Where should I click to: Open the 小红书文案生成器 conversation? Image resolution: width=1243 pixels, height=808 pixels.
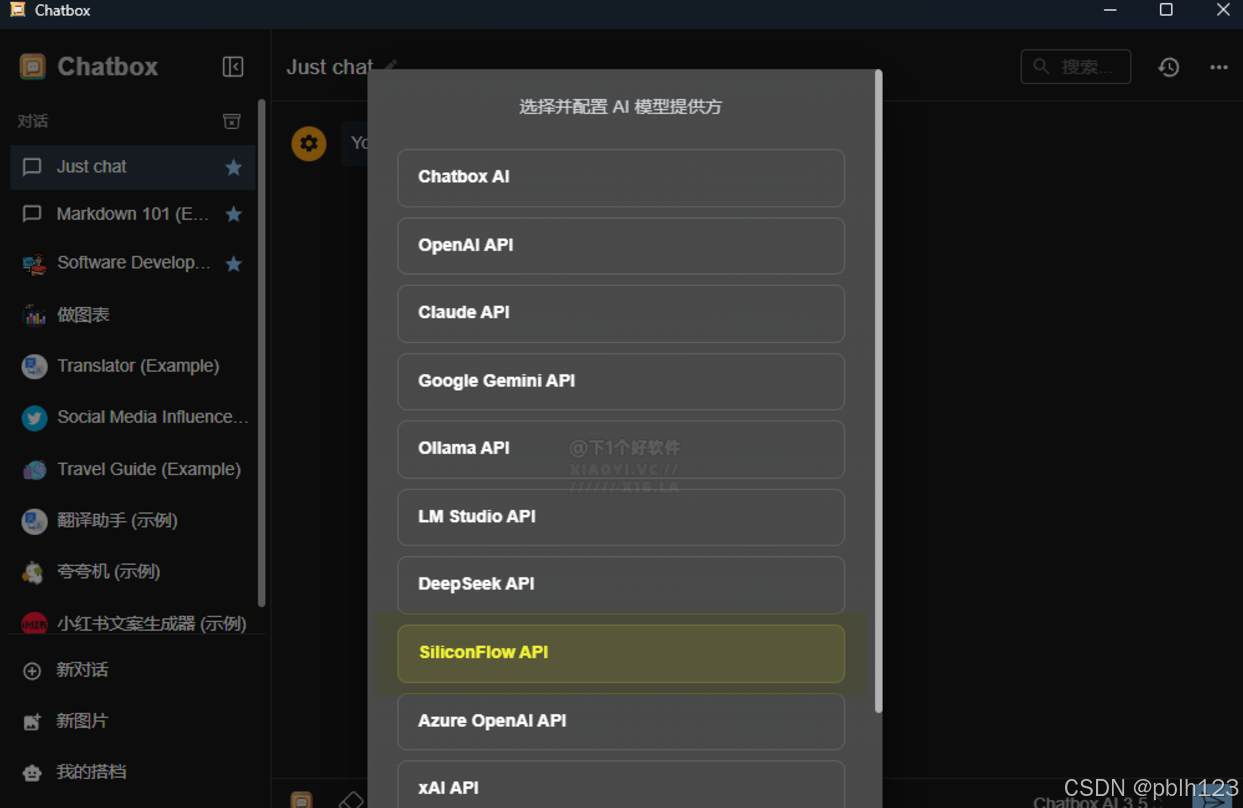pyautogui.click(x=132, y=623)
